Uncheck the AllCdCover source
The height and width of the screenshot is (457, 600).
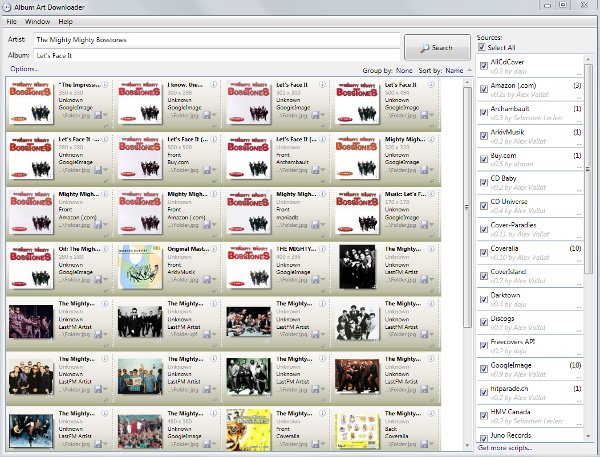coord(484,66)
